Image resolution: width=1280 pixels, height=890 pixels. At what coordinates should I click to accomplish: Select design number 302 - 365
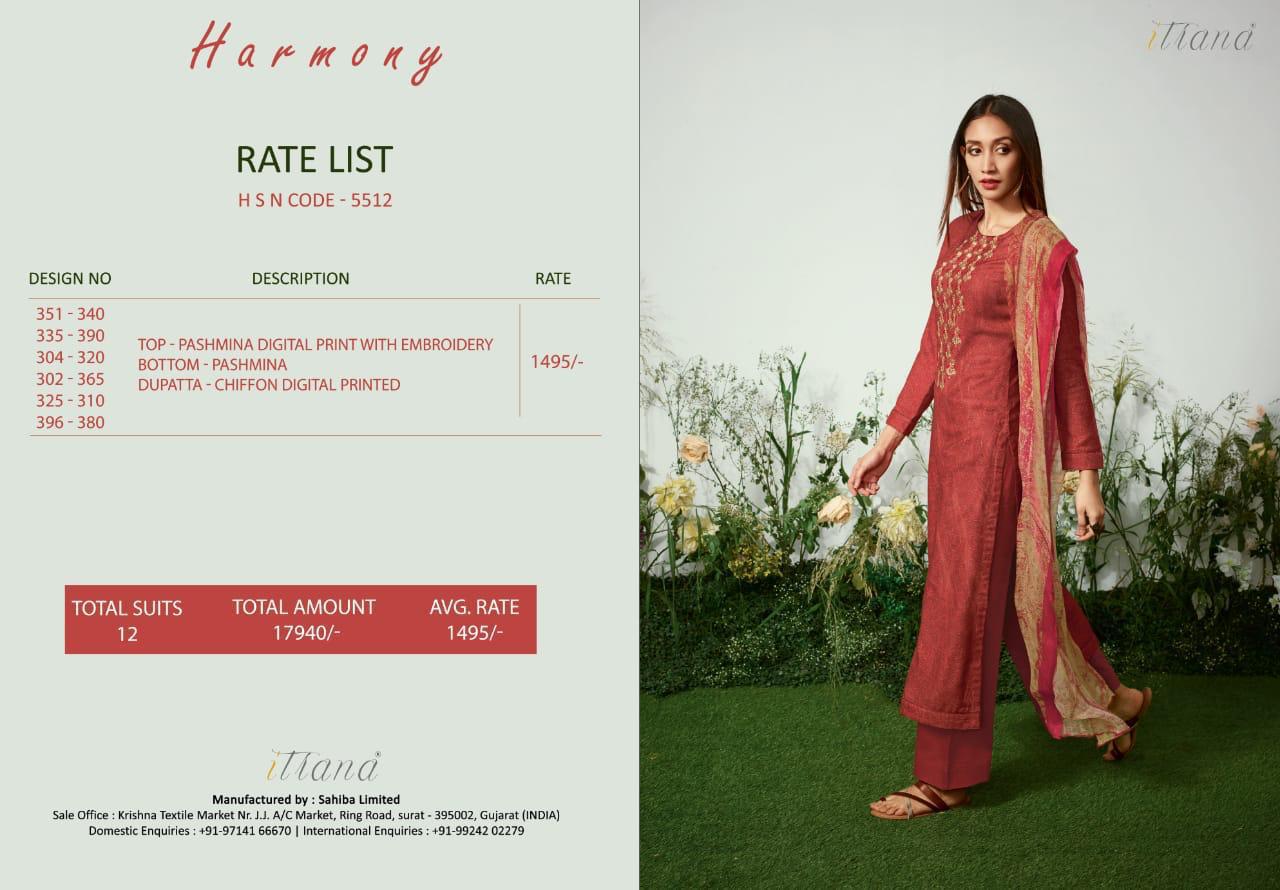[70, 379]
